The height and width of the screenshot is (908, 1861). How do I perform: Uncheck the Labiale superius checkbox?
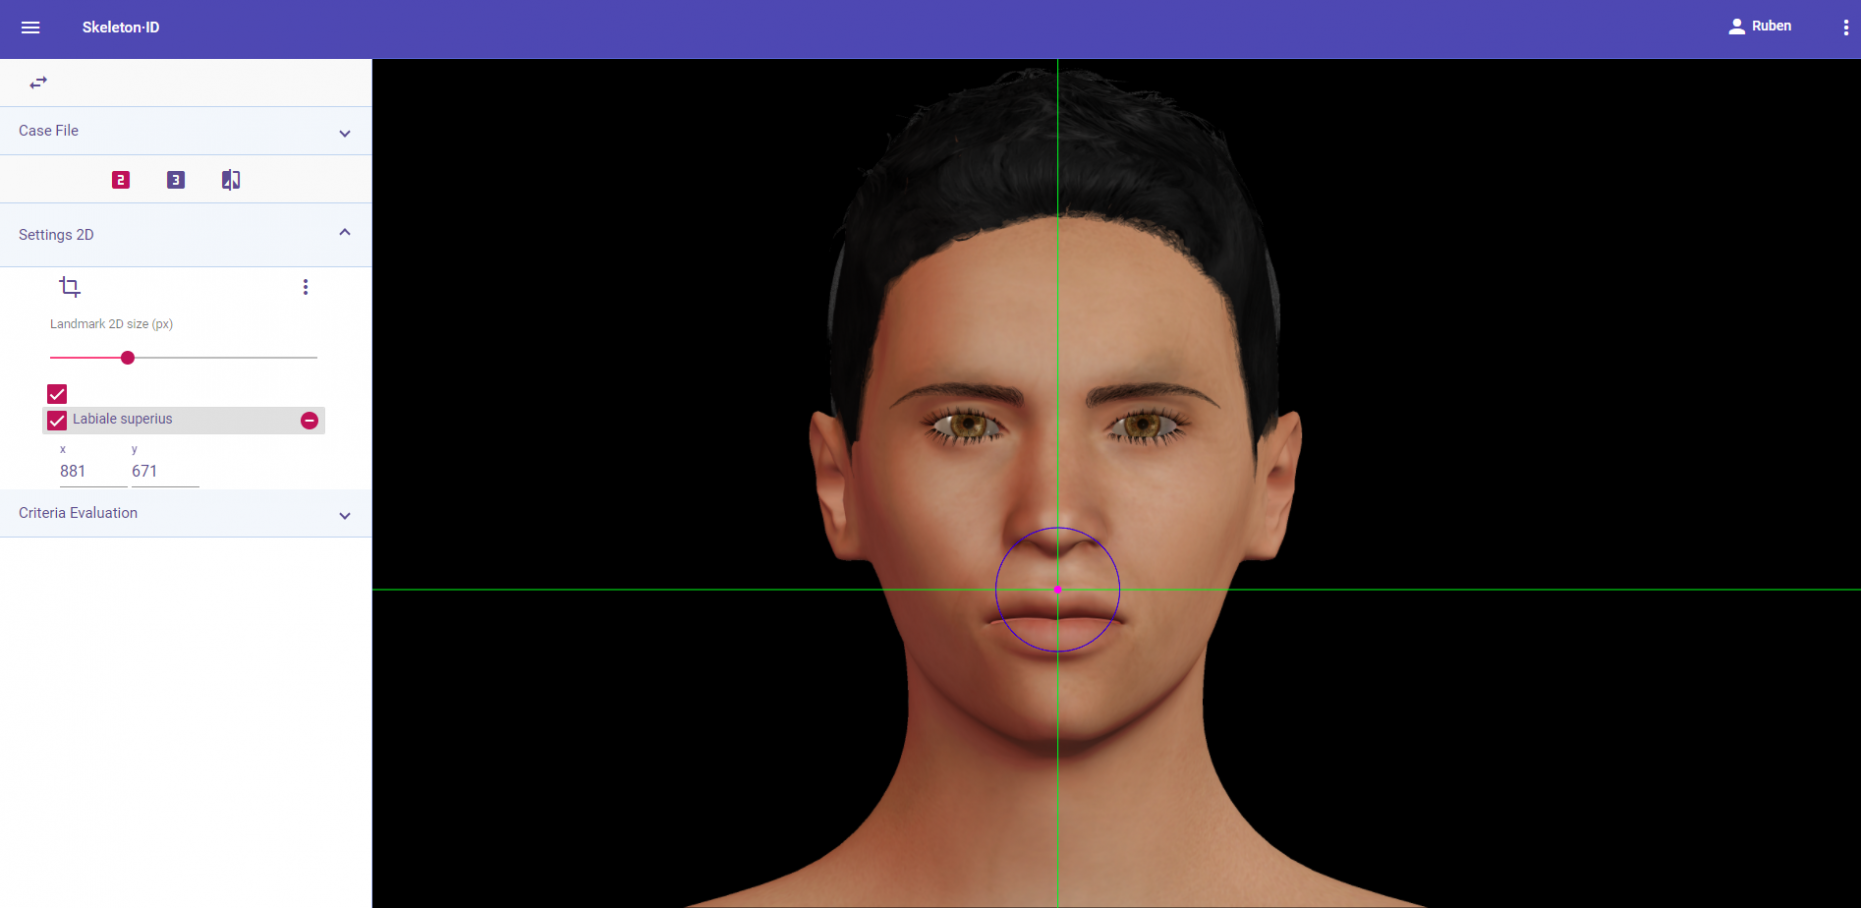[57, 421]
